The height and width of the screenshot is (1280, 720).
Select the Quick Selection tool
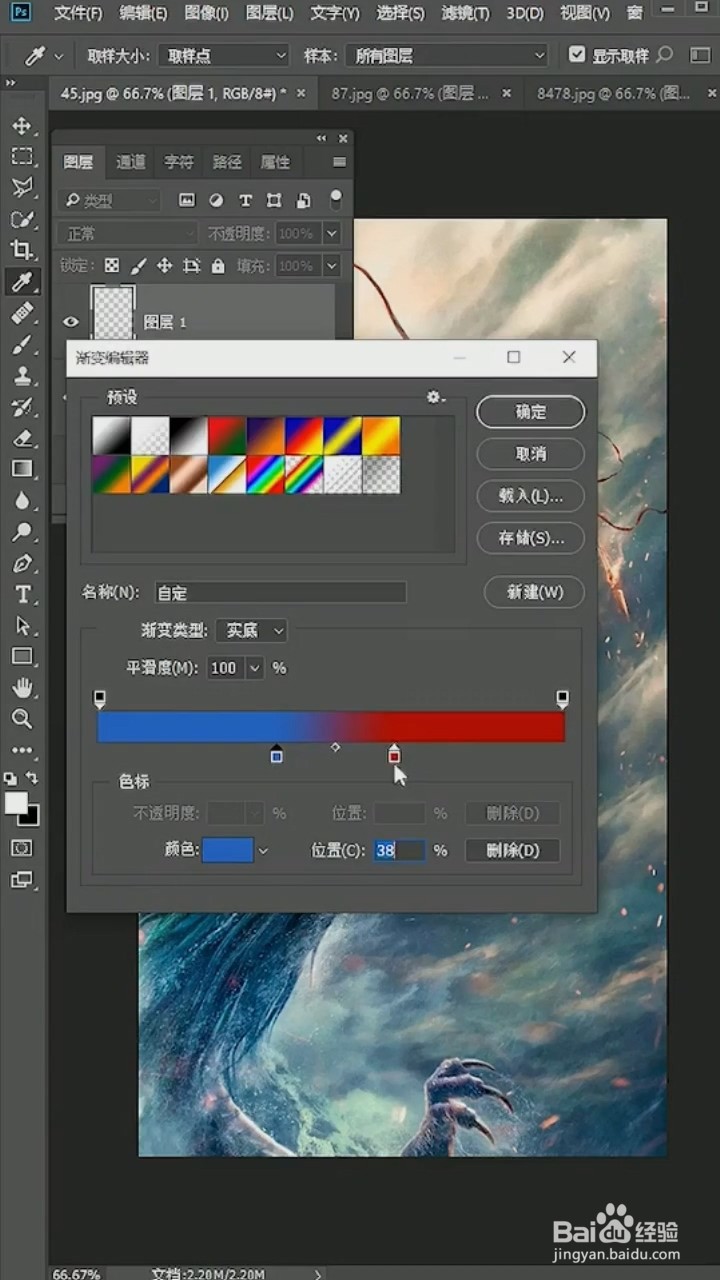[x=22, y=219]
